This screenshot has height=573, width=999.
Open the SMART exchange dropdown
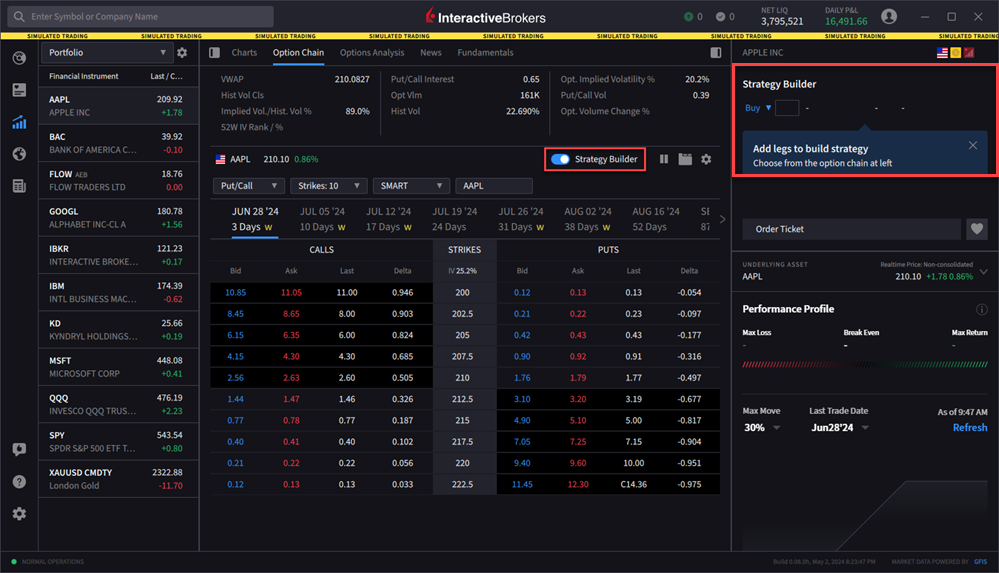[x=411, y=186]
